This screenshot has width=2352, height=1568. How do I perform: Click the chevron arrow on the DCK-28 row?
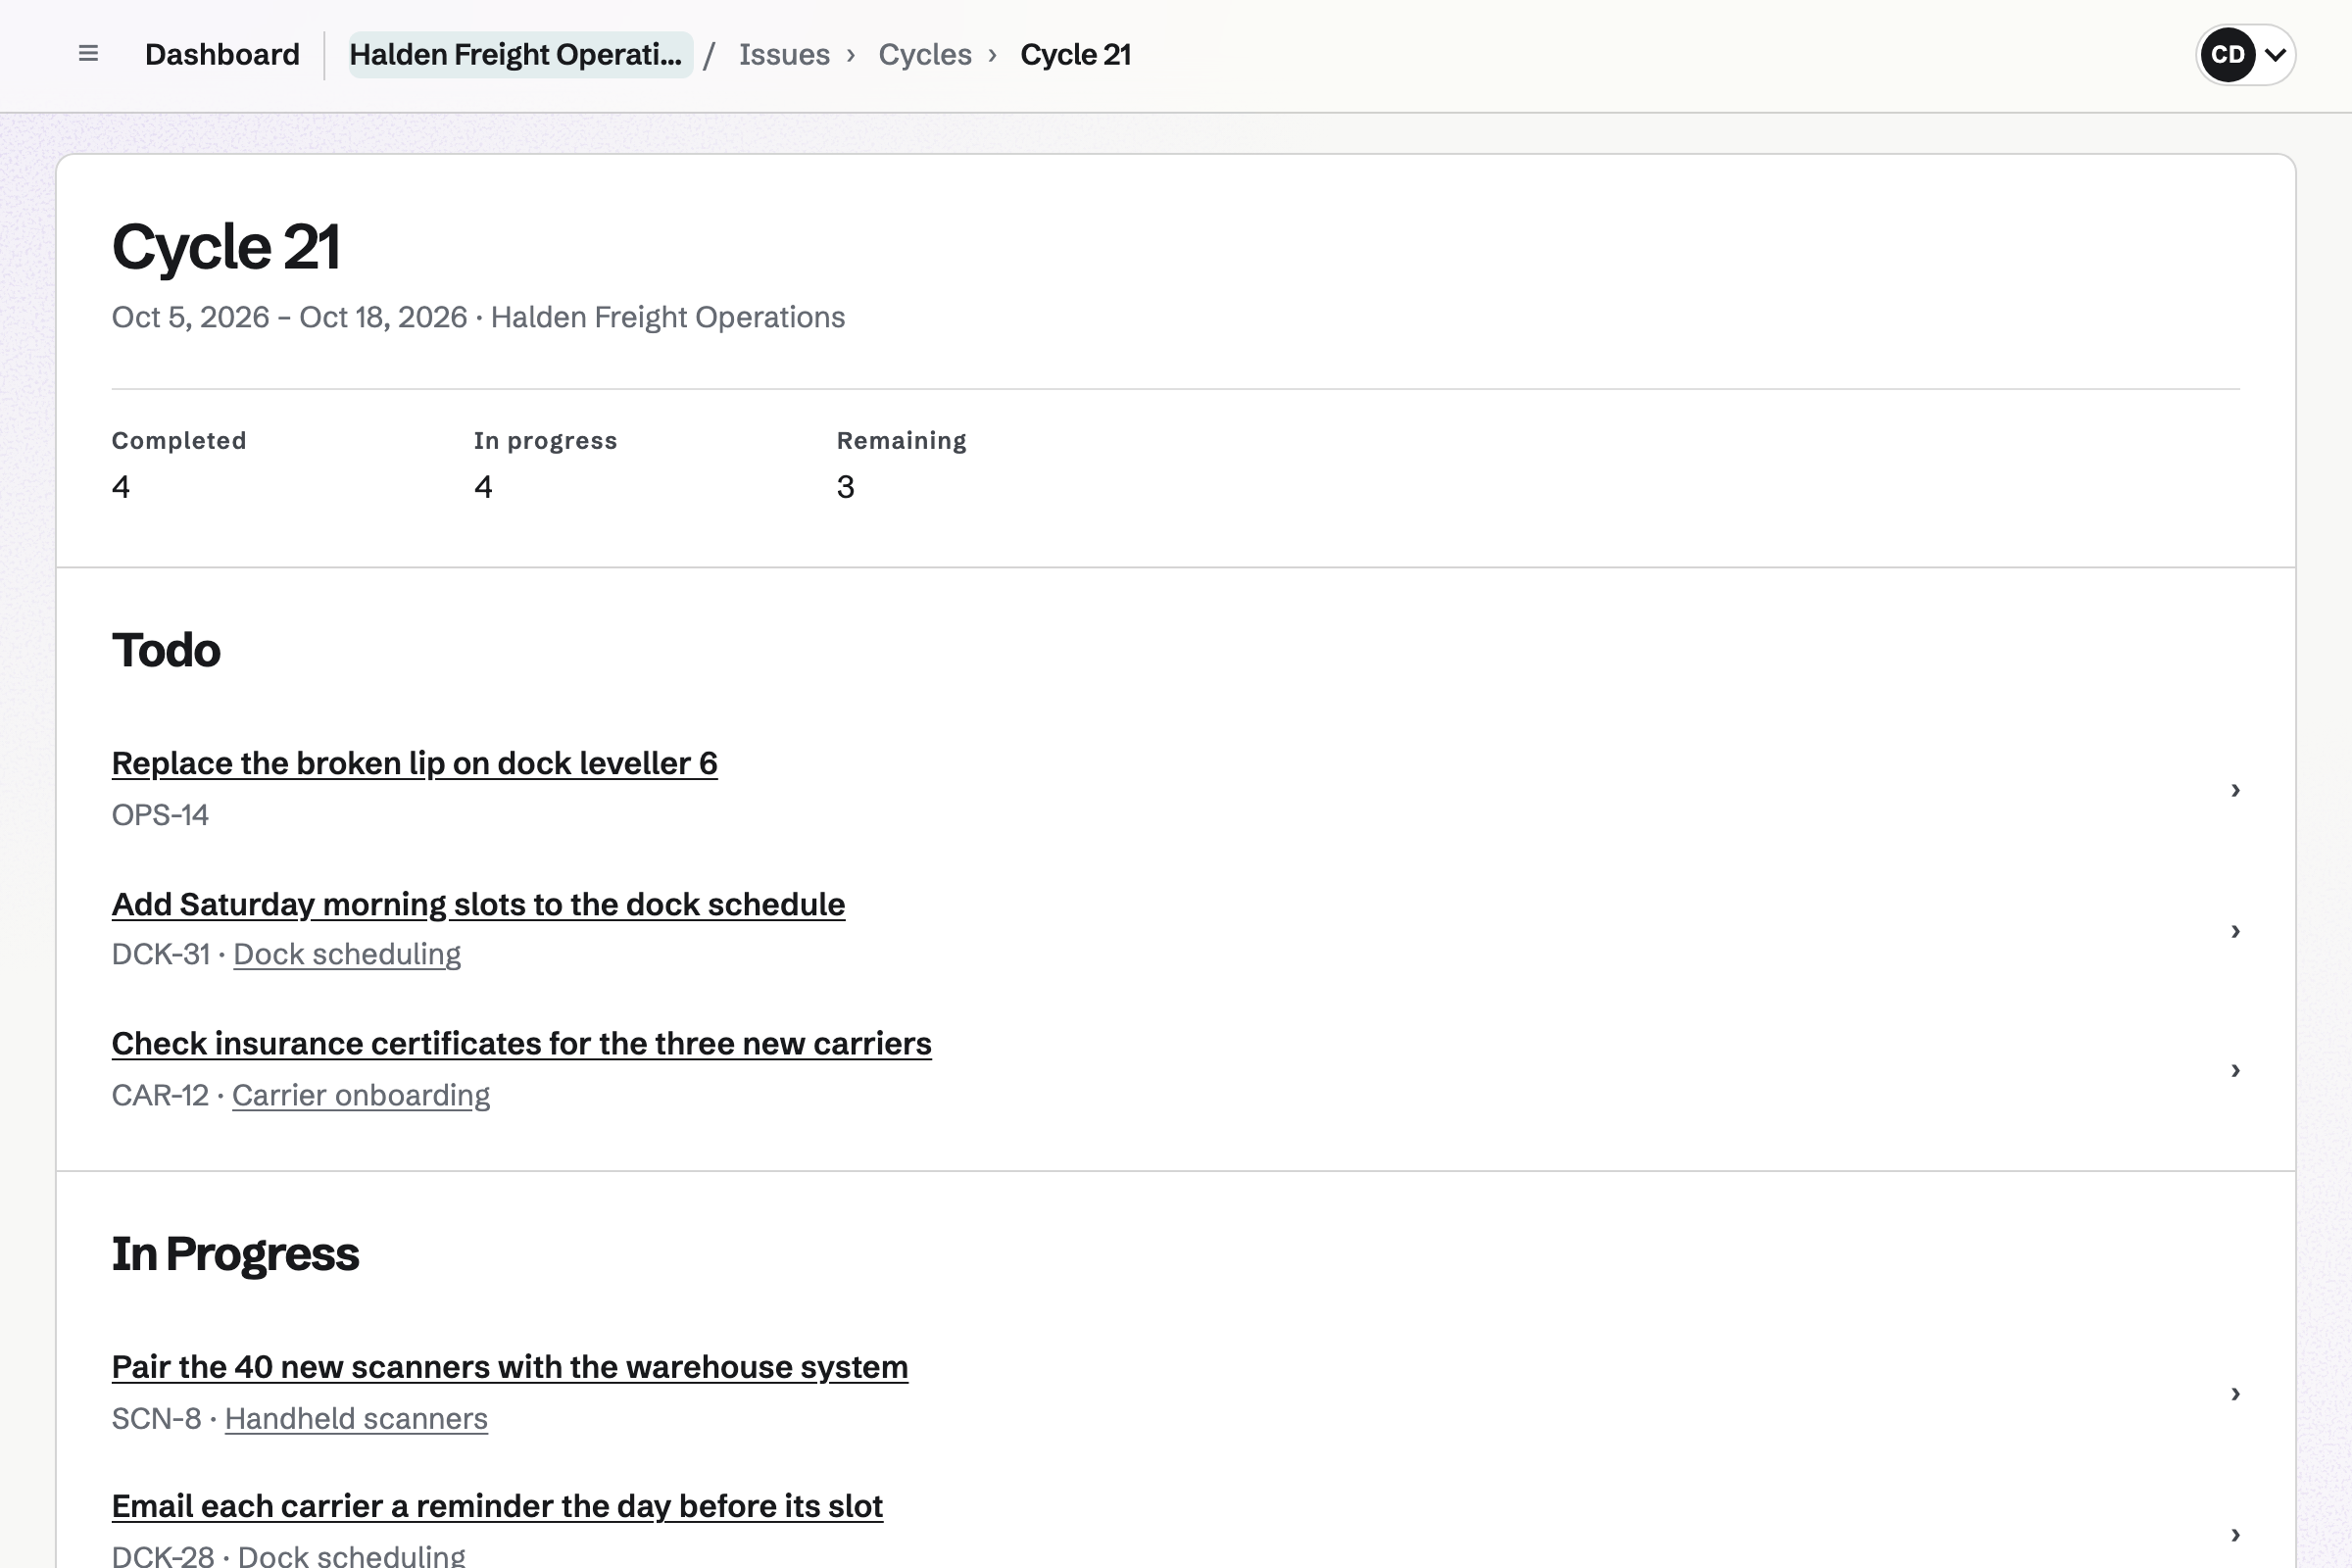pos(2235,1534)
